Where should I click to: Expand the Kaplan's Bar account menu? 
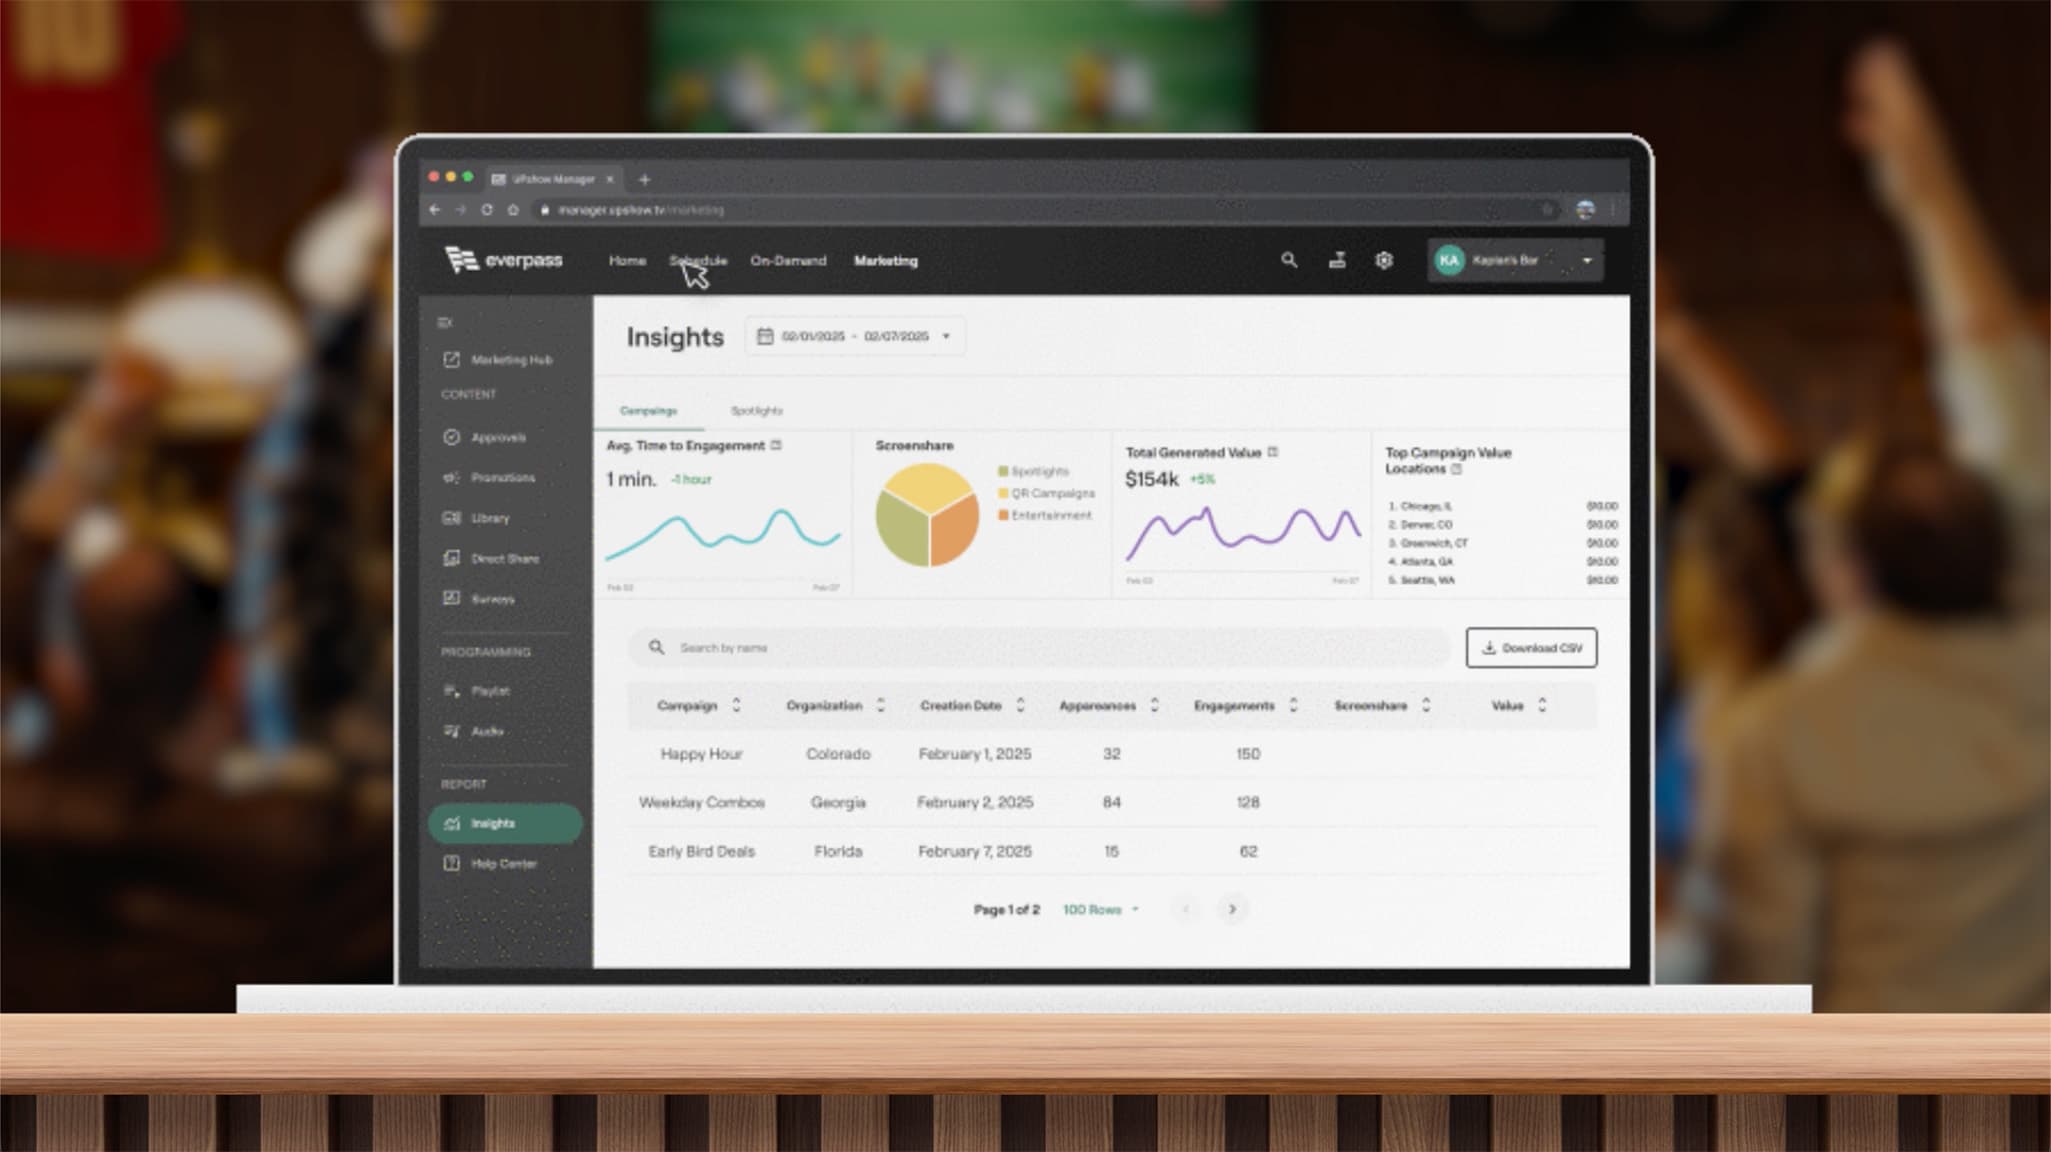pyautogui.click(x=1586, y=261)
